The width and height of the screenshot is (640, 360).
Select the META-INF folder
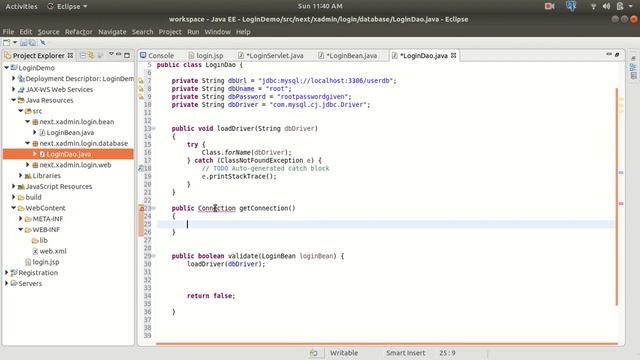[47, 218]
